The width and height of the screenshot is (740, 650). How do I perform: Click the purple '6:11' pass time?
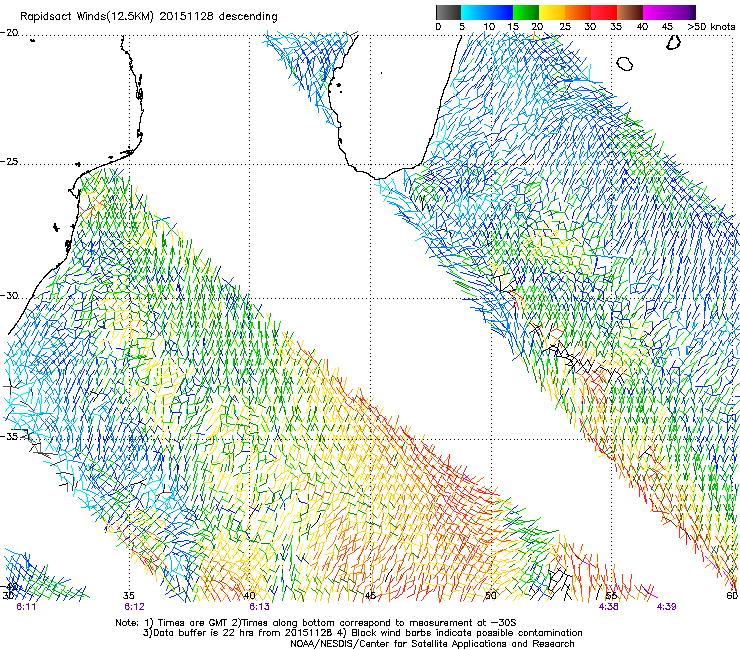point(26,607)
